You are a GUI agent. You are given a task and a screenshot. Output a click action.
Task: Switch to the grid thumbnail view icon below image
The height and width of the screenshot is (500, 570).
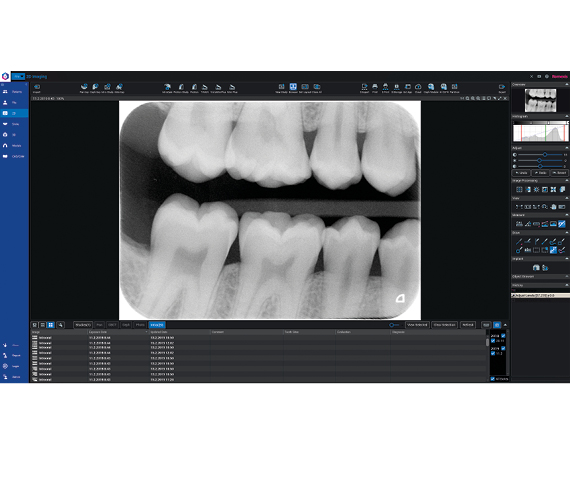pyautogui.click(x=51, y=325)
